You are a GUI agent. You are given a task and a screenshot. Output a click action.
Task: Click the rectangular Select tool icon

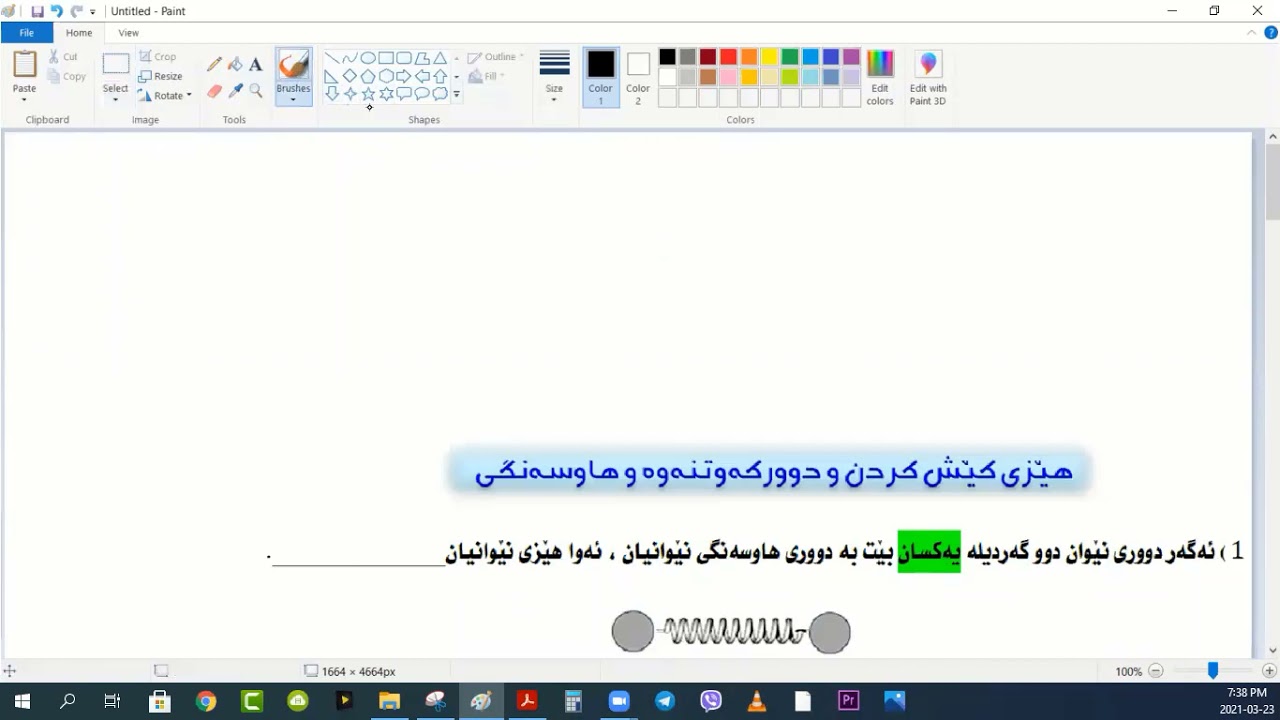tap(116, 65)
